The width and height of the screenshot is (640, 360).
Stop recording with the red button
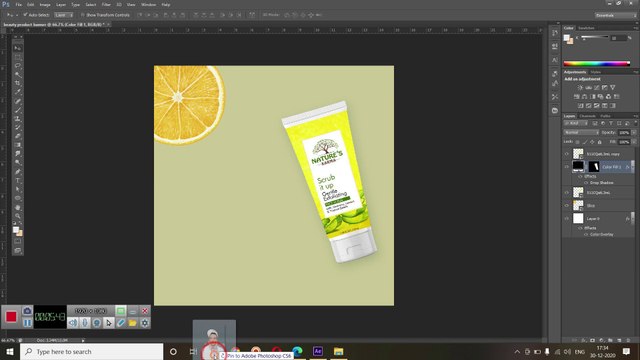pyautogui.click(x=11, y=317)
